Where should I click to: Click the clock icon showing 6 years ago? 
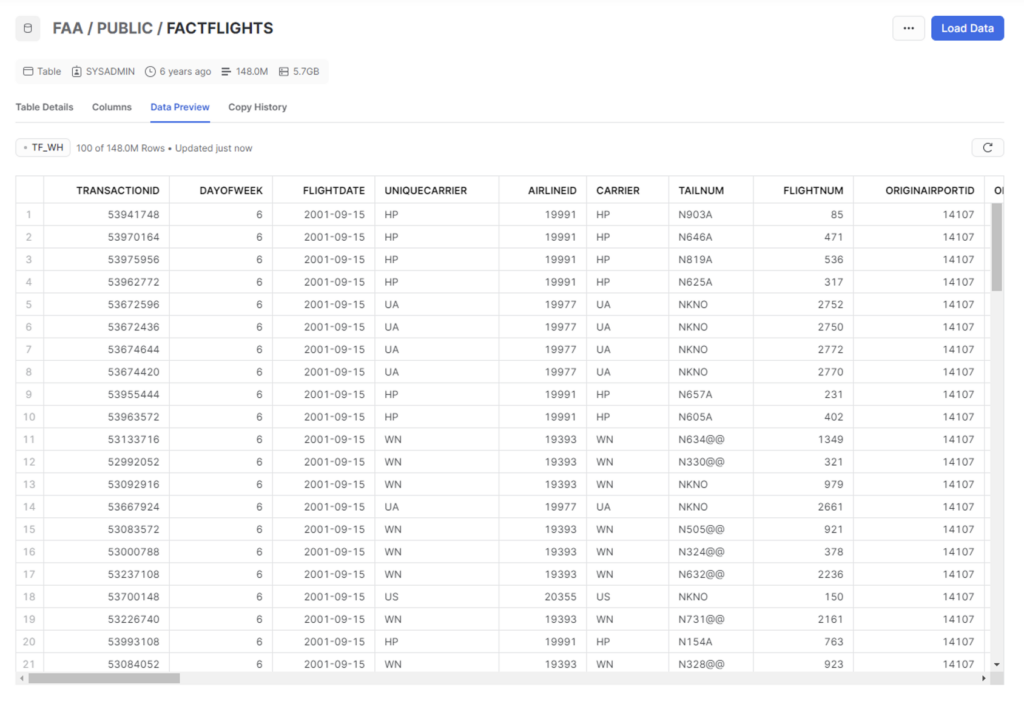pyautogui.click(x=152, y=71)
